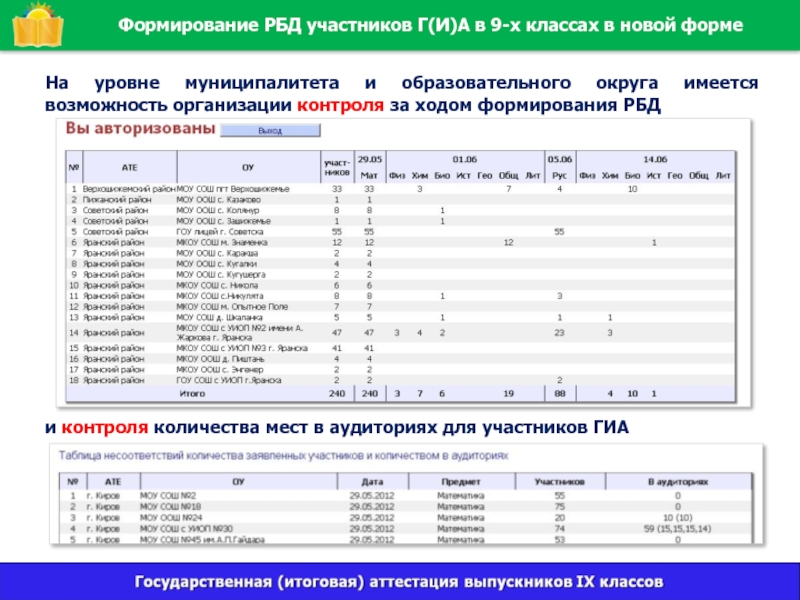800x600 pixels.
Task: Click the 'Предмет' column header
Action: [x=461, y=482]
